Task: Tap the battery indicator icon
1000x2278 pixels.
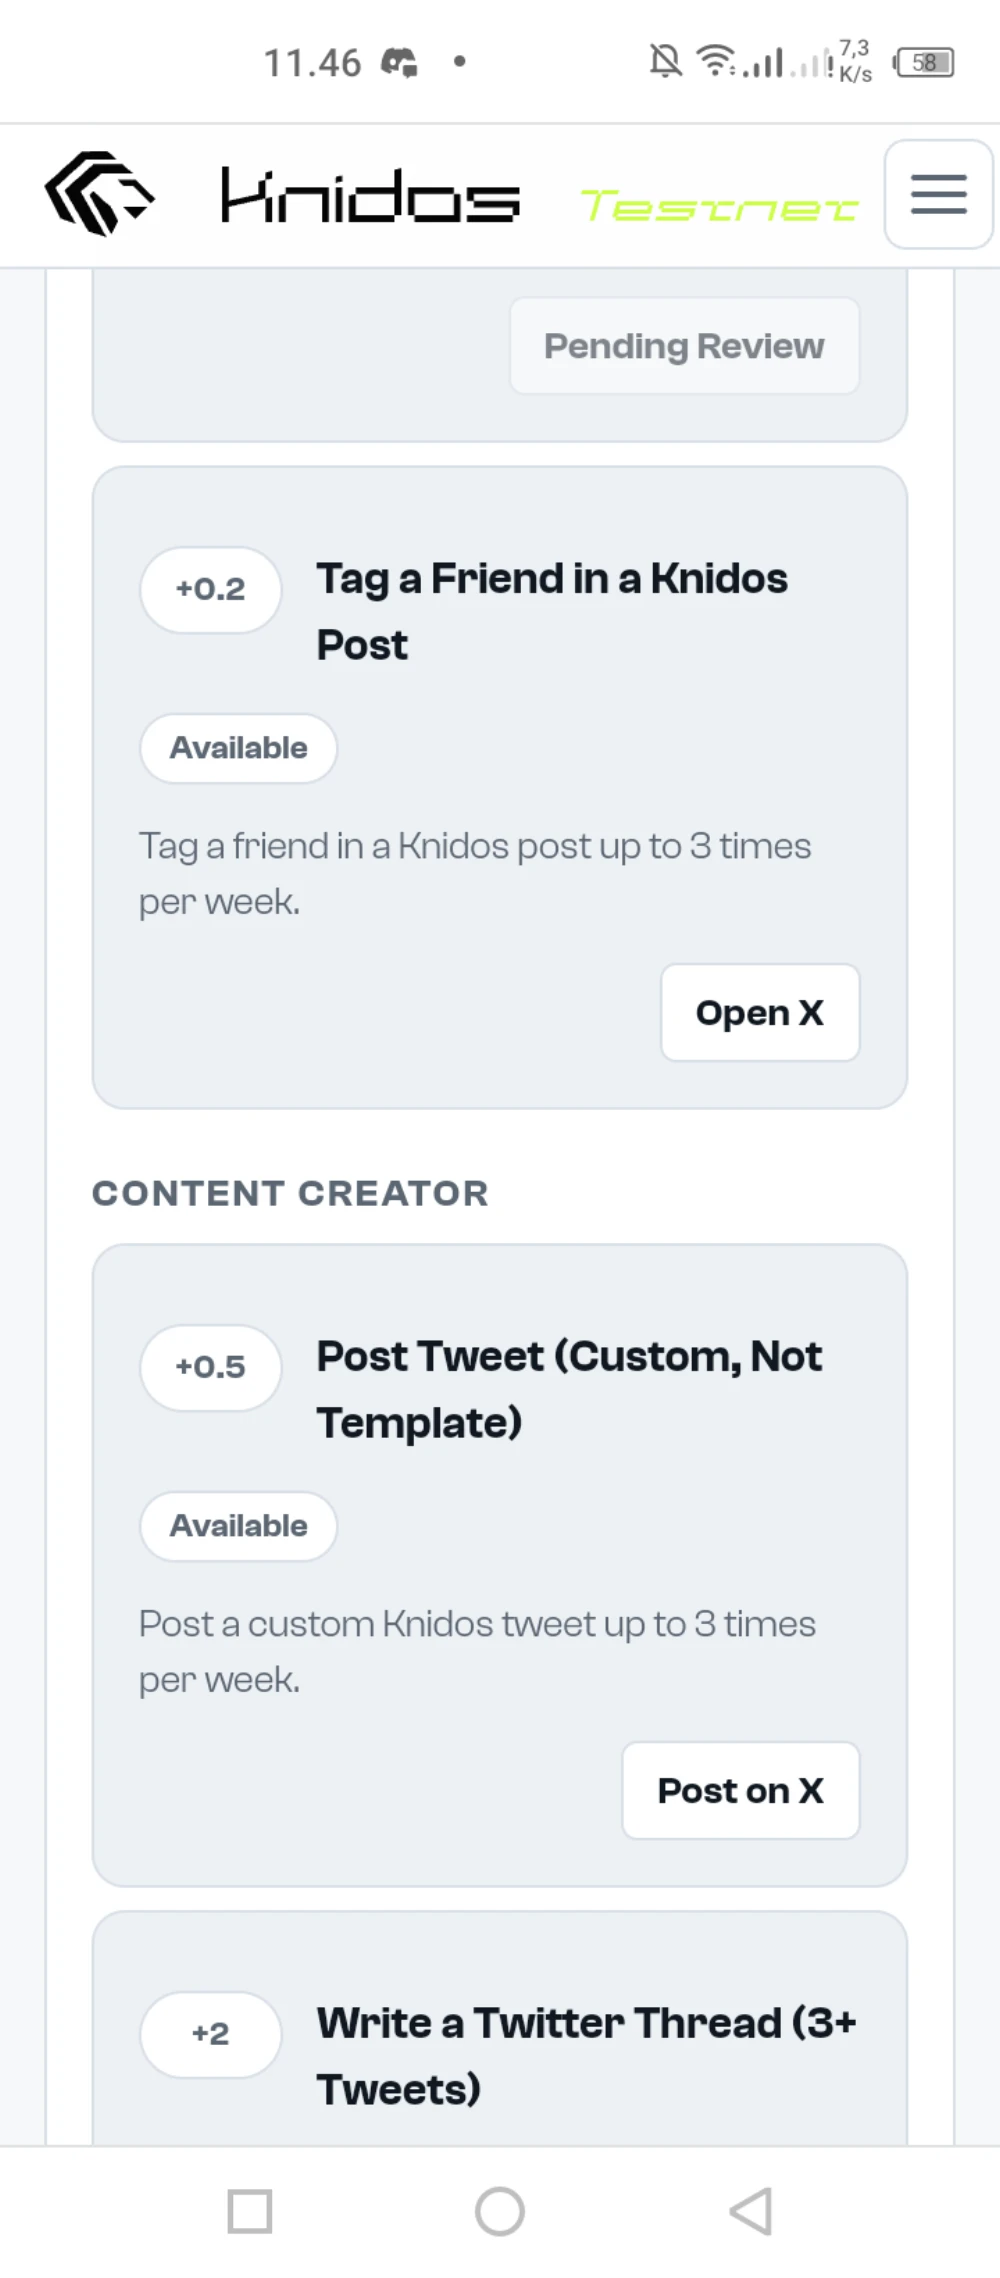Action: 925,62
